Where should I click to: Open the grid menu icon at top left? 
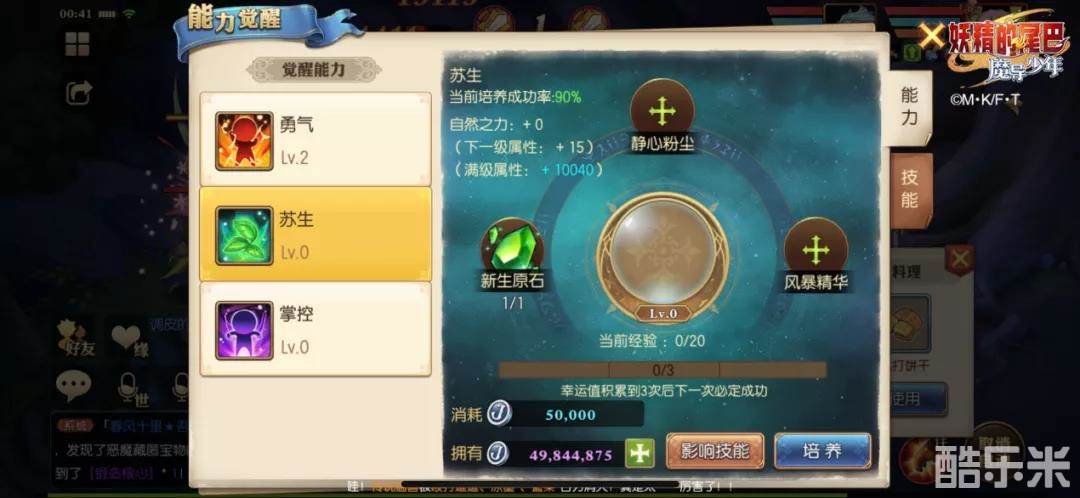pyautogui.click(x=77, y=44)
